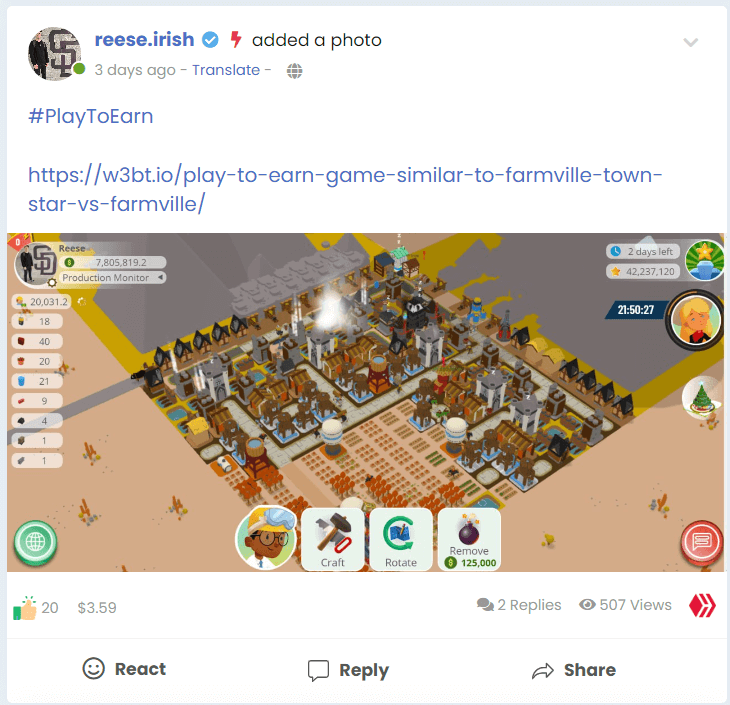Select the Rotate tool in game
Viewport: 730px width, 705px height.
pos(401,539)
